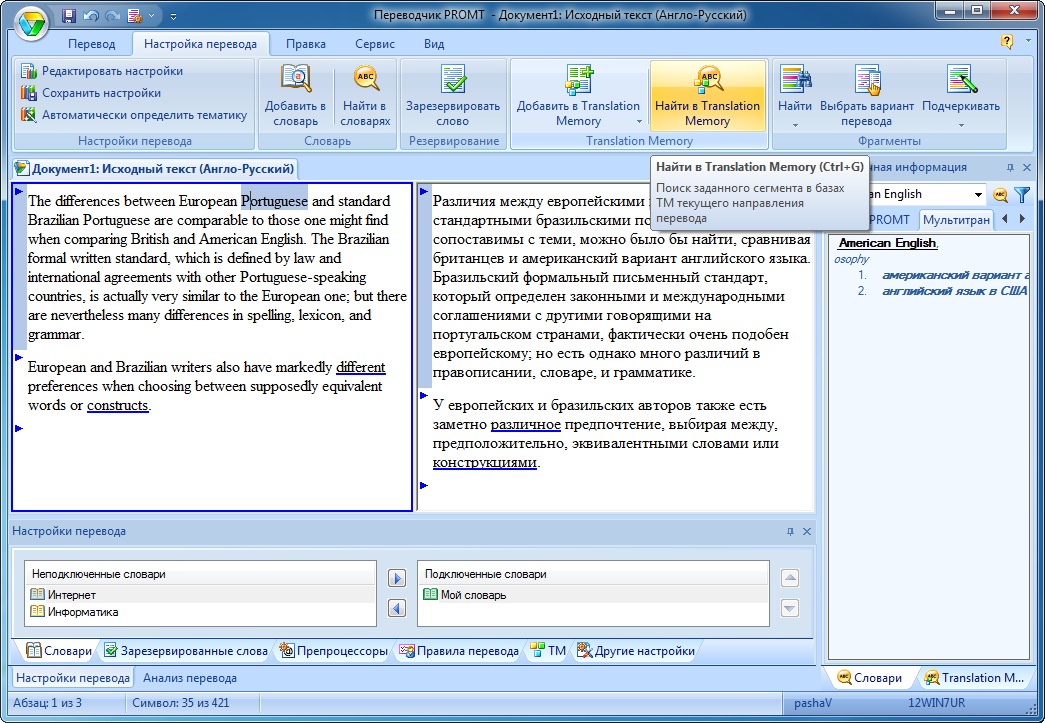
Task: Select Интернет in unconnected dictionaries list
Action: (72, 595)
